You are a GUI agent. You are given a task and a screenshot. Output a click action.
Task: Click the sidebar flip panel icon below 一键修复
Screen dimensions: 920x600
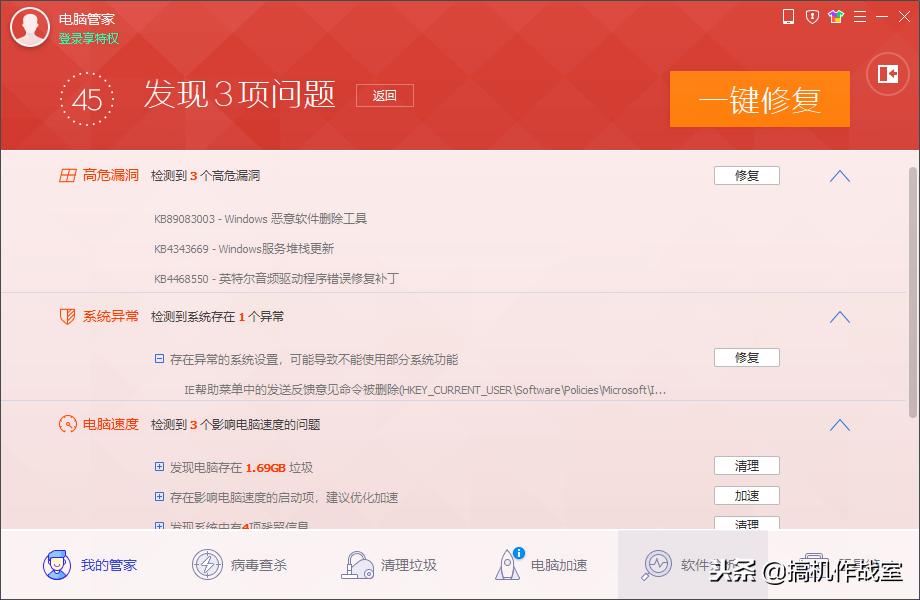[886, 74]
